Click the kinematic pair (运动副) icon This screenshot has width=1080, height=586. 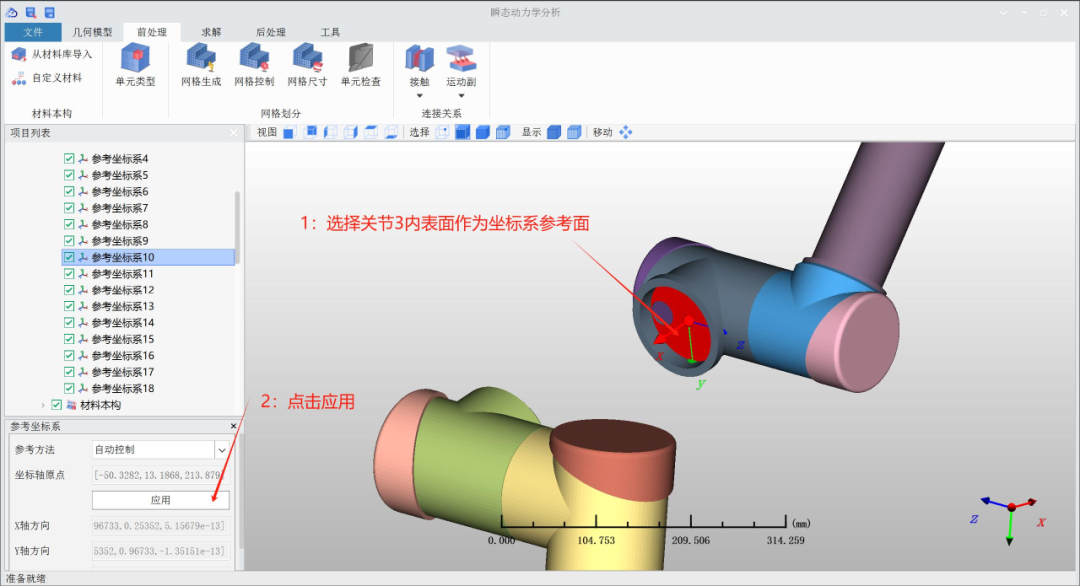click(x=461, y=59)
